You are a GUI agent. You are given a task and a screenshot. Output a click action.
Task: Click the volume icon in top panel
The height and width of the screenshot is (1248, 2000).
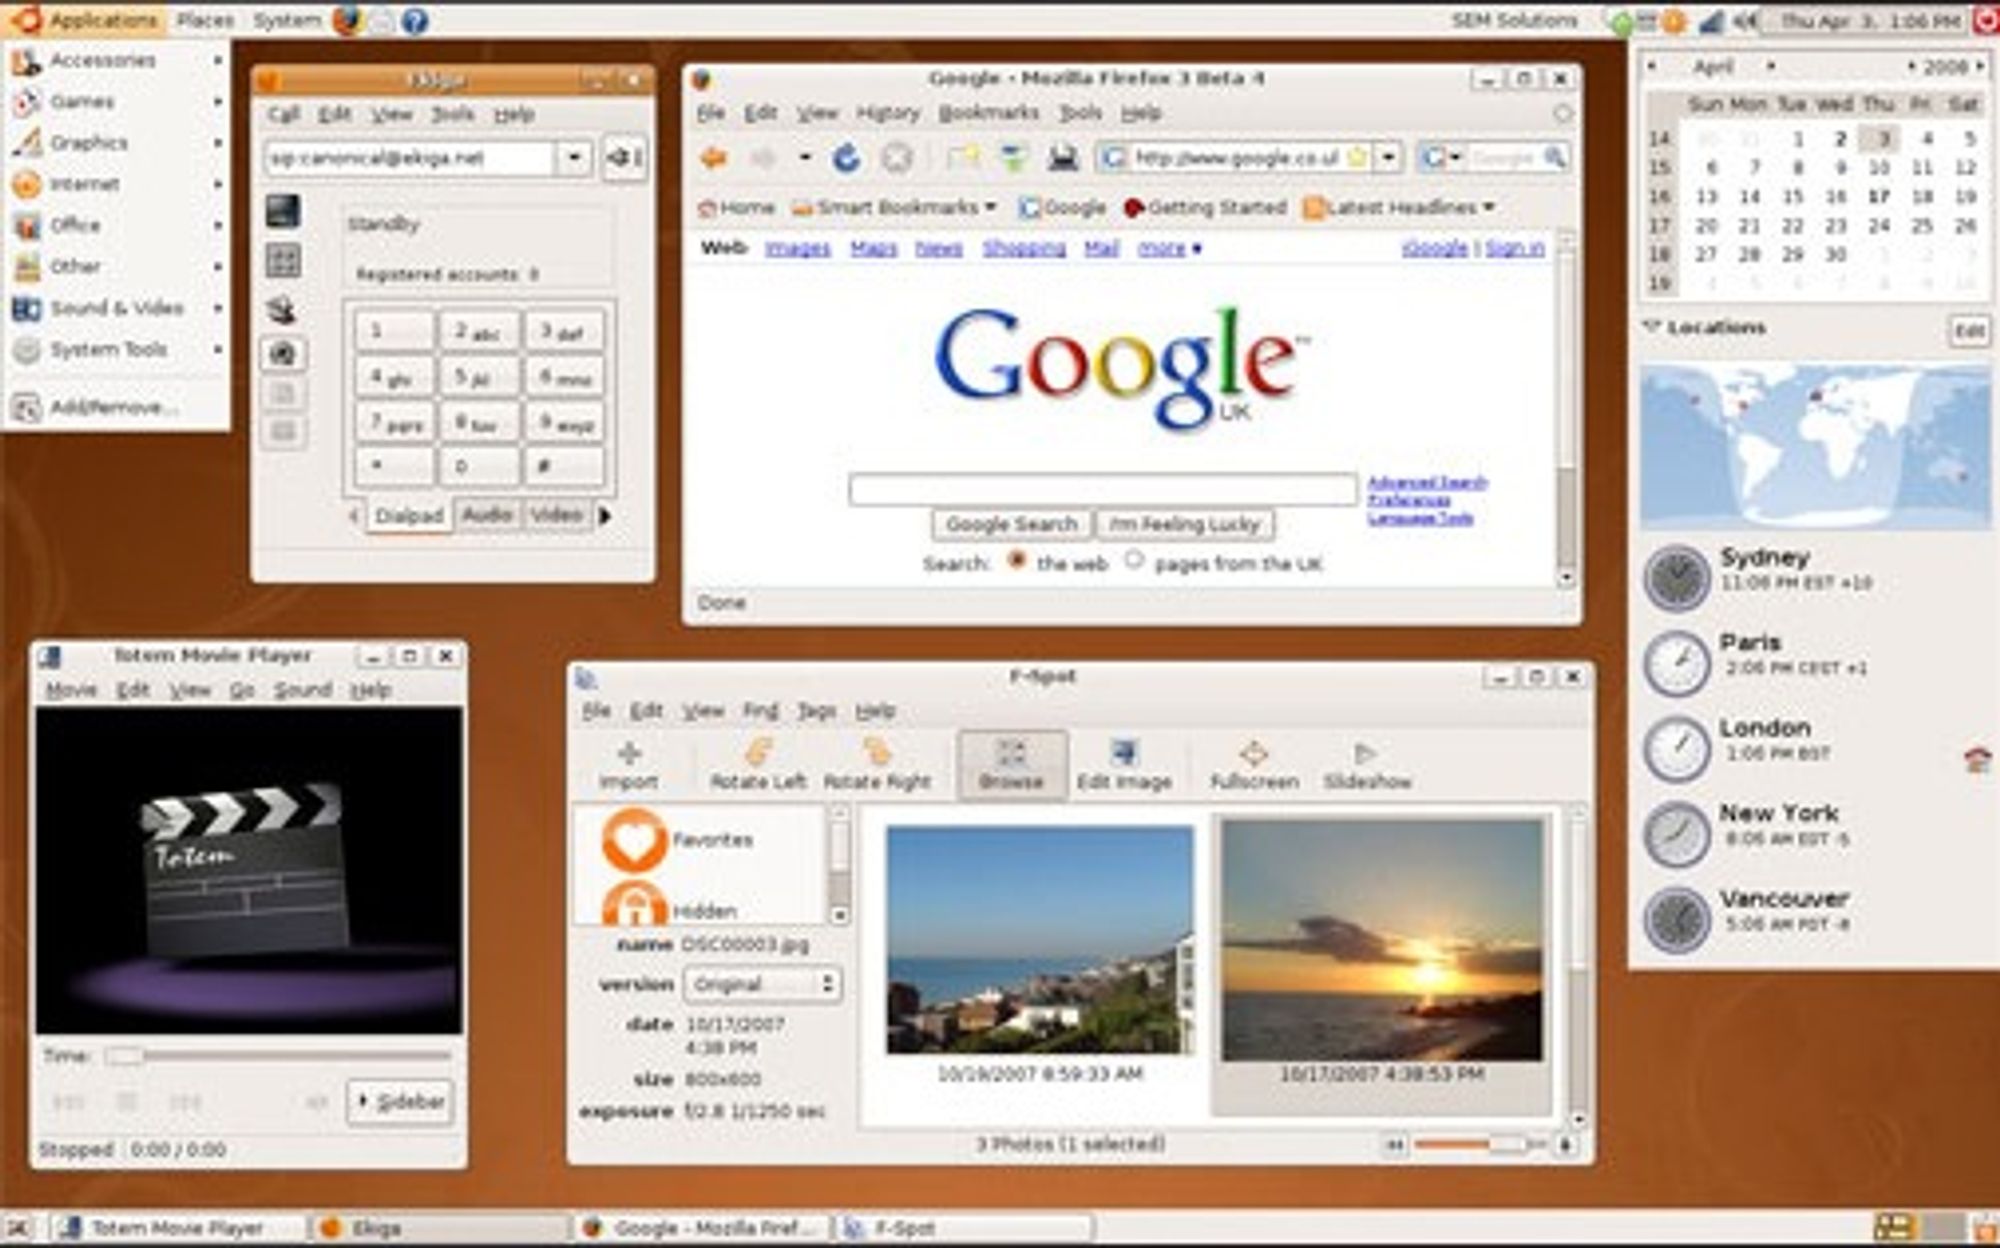point(1745,20)
